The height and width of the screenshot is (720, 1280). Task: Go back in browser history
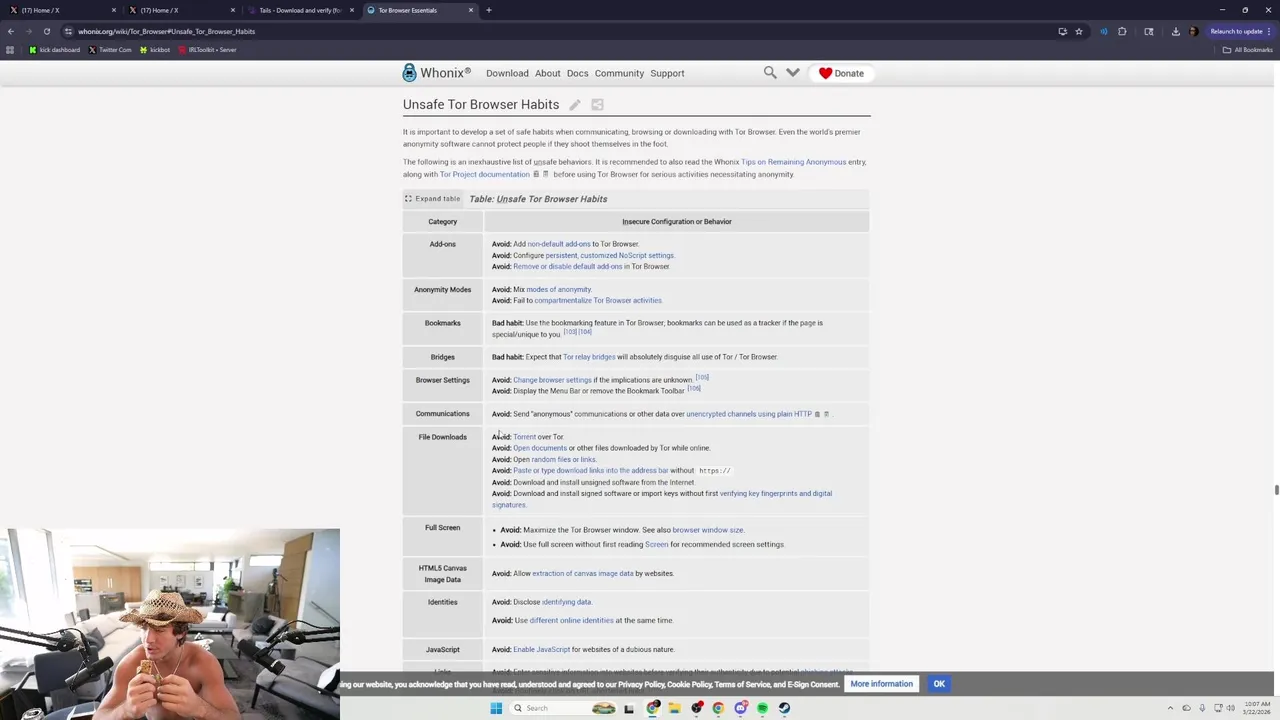[11, 31]
